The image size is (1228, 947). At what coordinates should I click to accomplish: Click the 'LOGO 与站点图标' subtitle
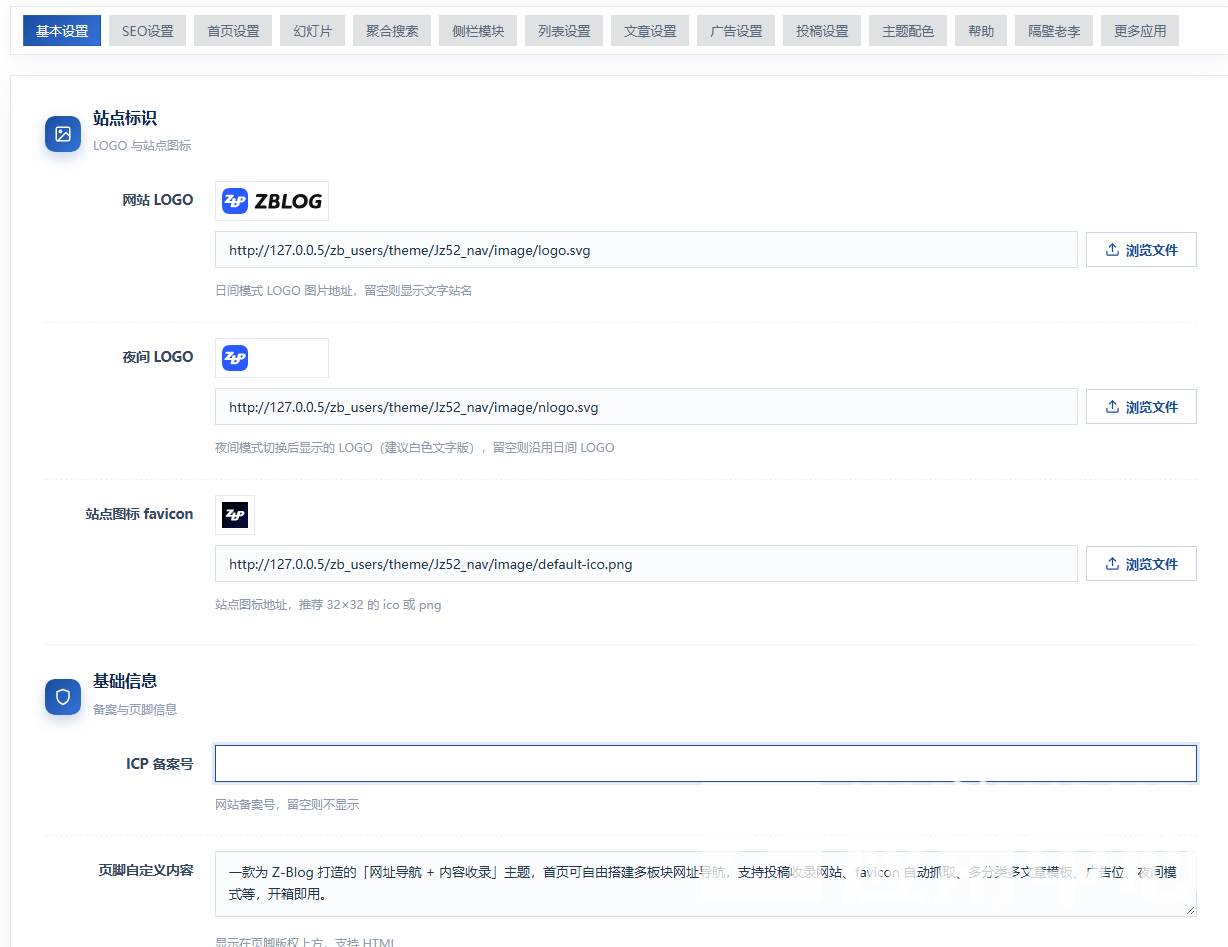[142, 145]
